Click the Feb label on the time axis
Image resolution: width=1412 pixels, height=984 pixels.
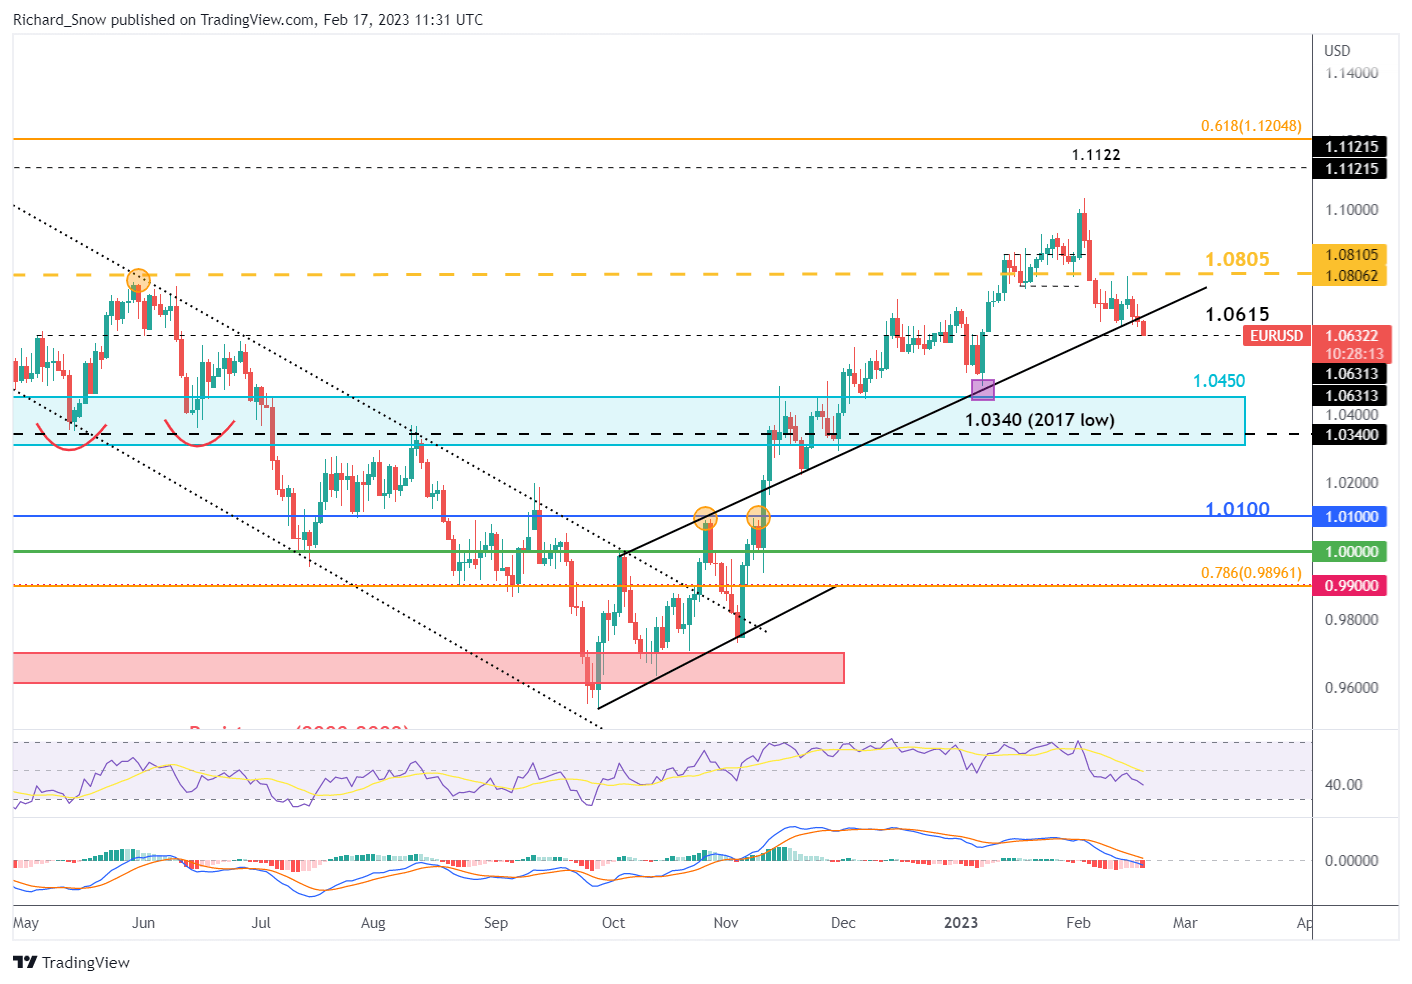coord(1078,922)
